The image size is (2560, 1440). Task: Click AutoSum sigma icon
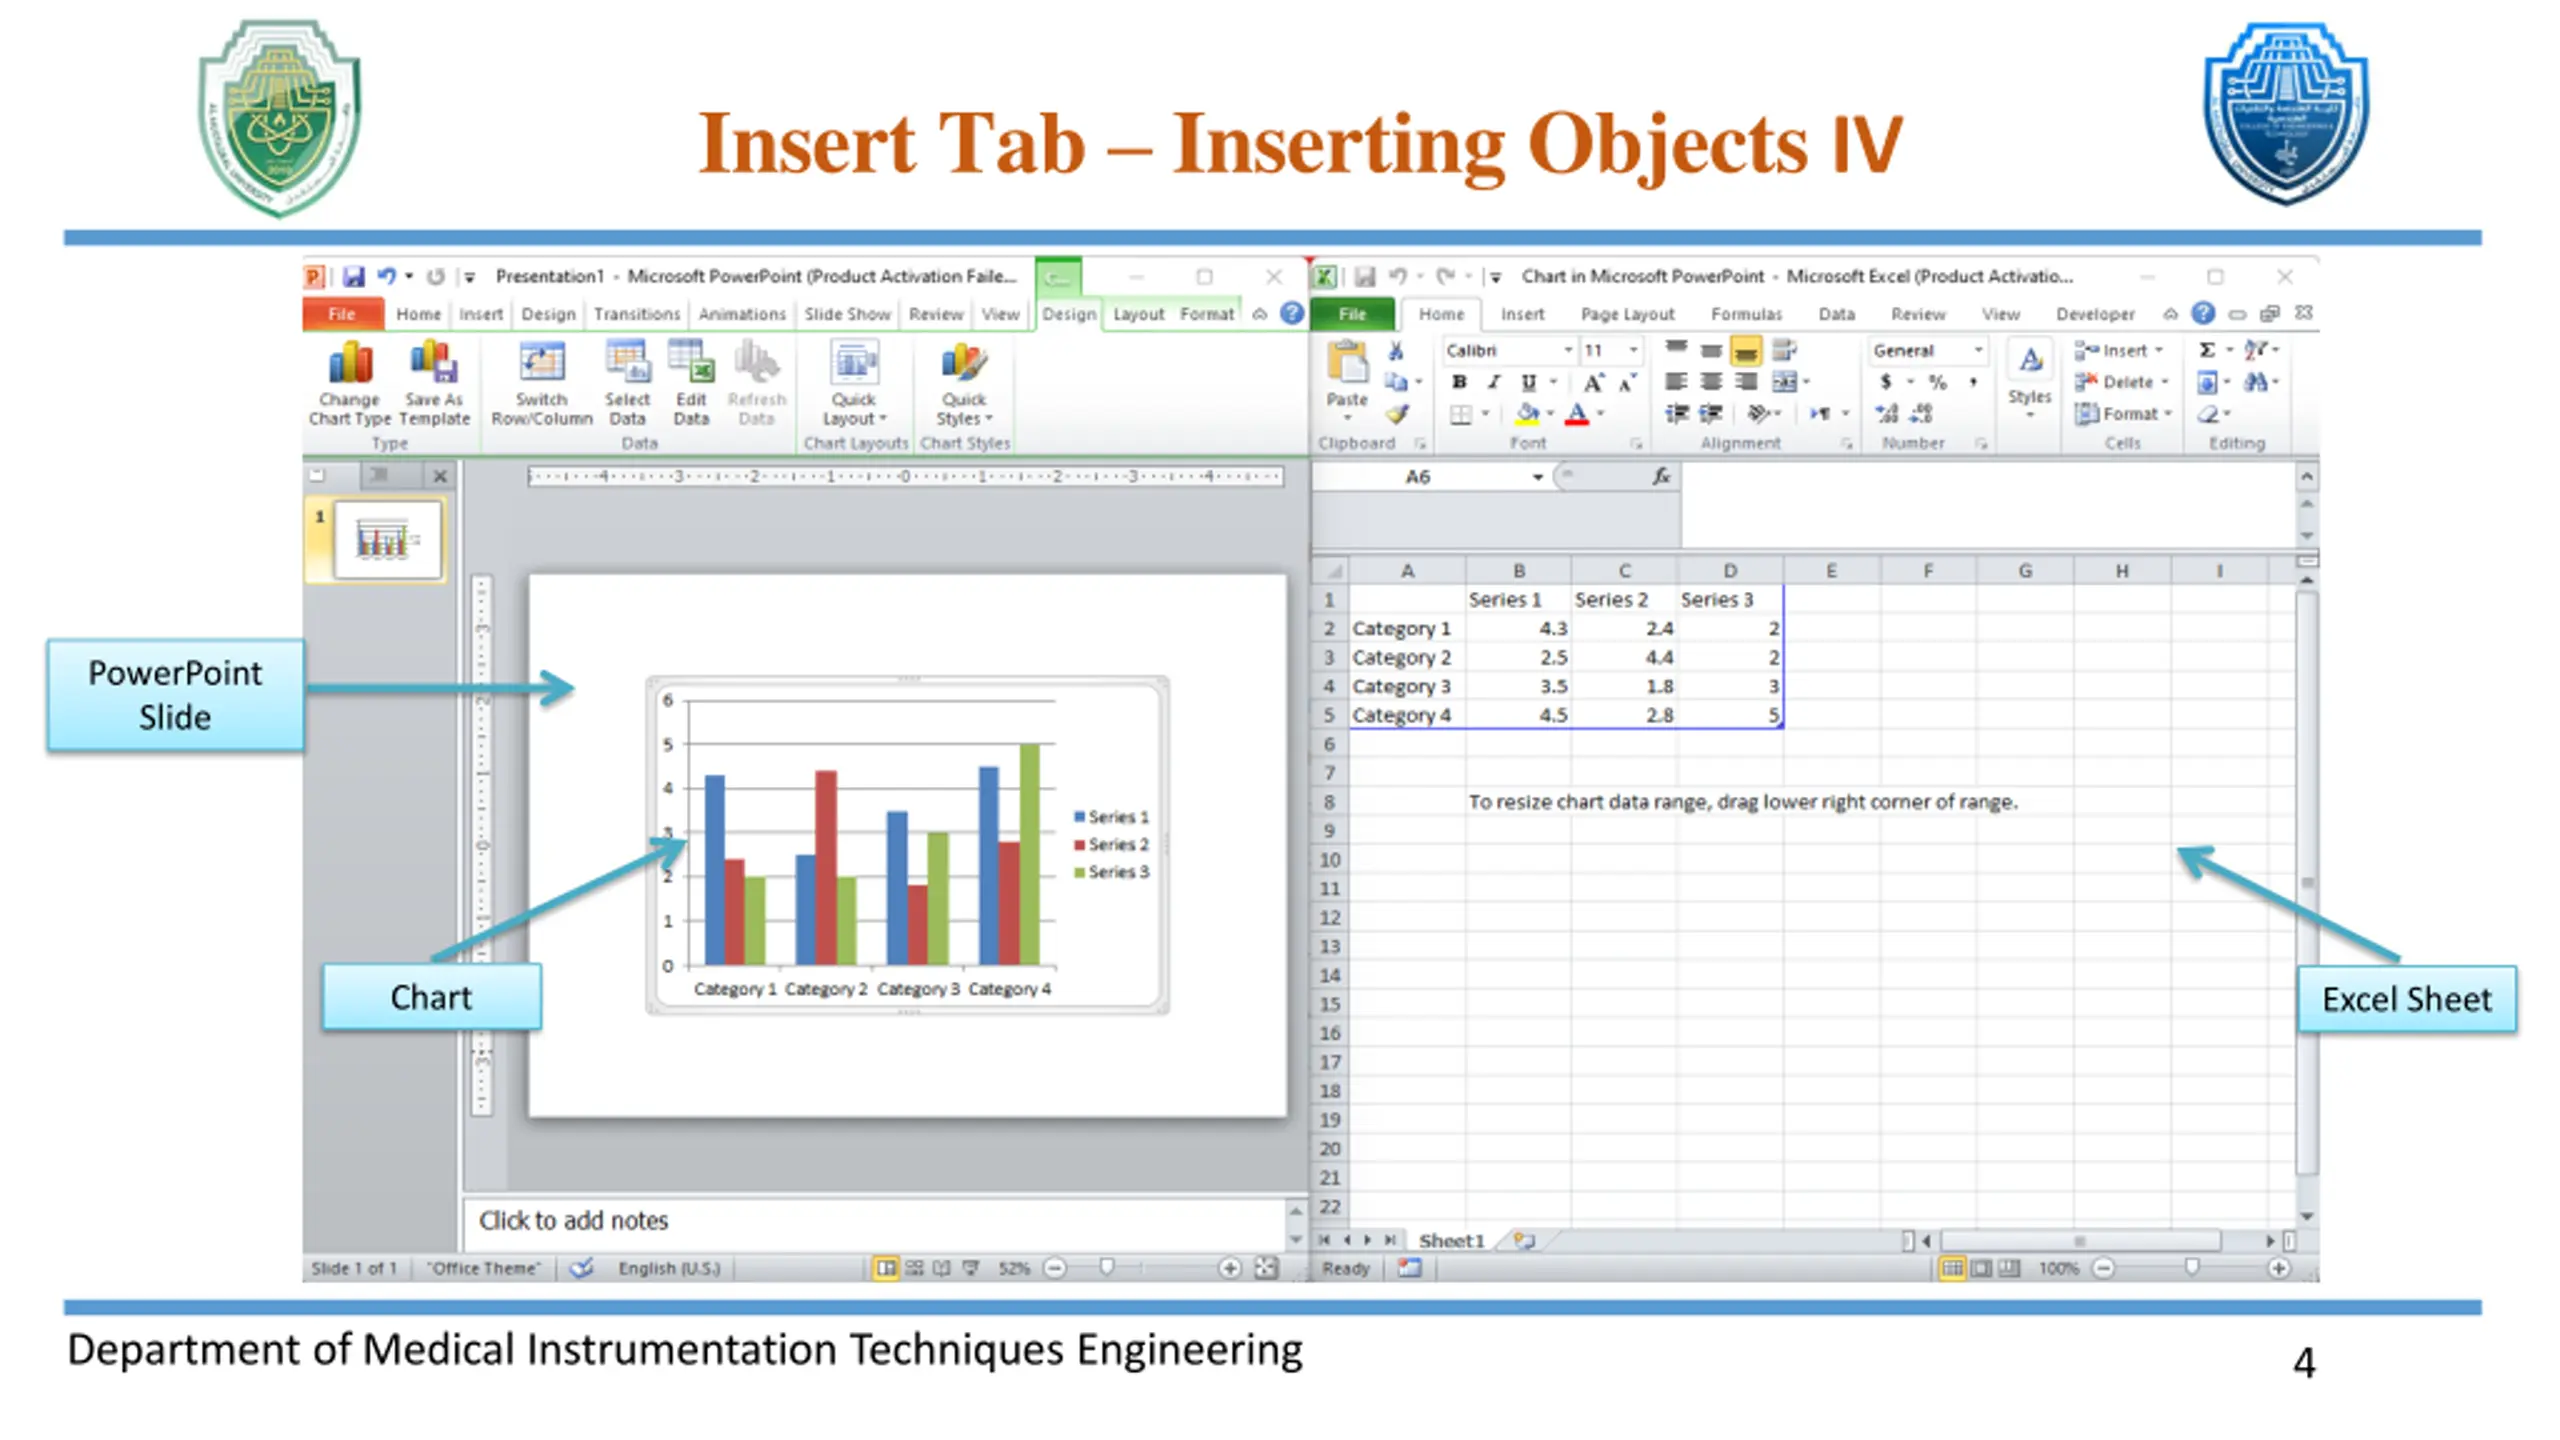point(2207,350)
